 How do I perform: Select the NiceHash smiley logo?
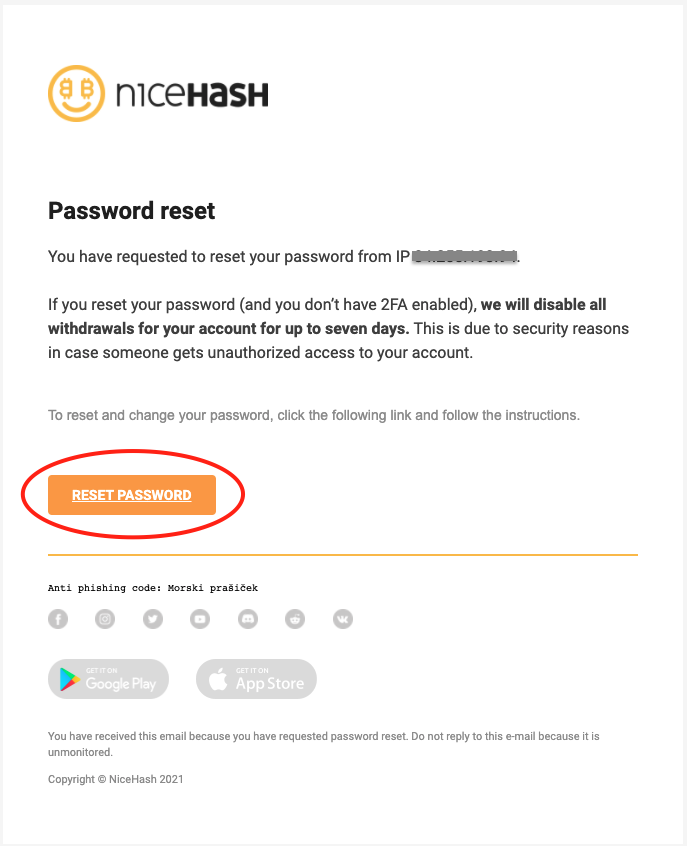tap(74, 93)
